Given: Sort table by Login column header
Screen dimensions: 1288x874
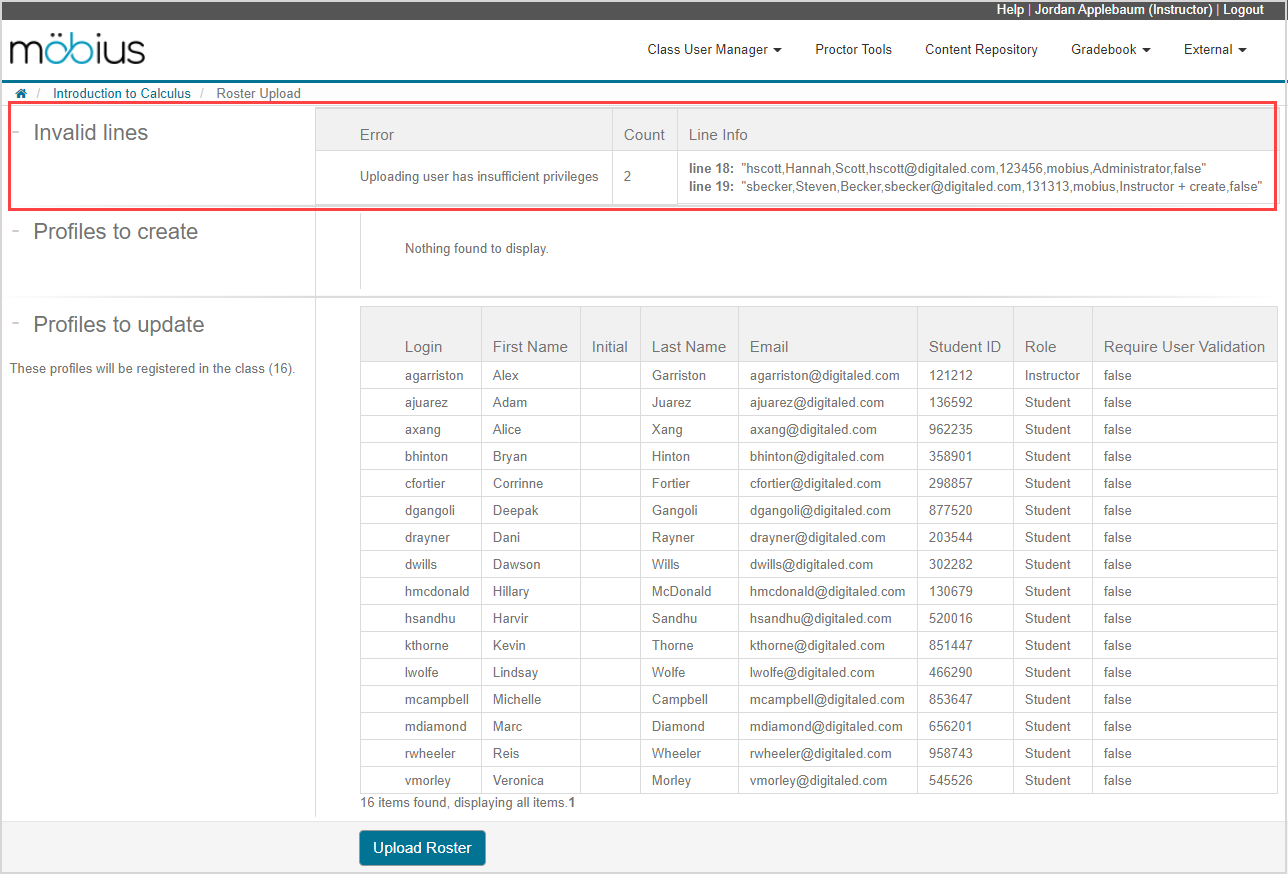Looking at the screenshot, I should coord(423,347).
